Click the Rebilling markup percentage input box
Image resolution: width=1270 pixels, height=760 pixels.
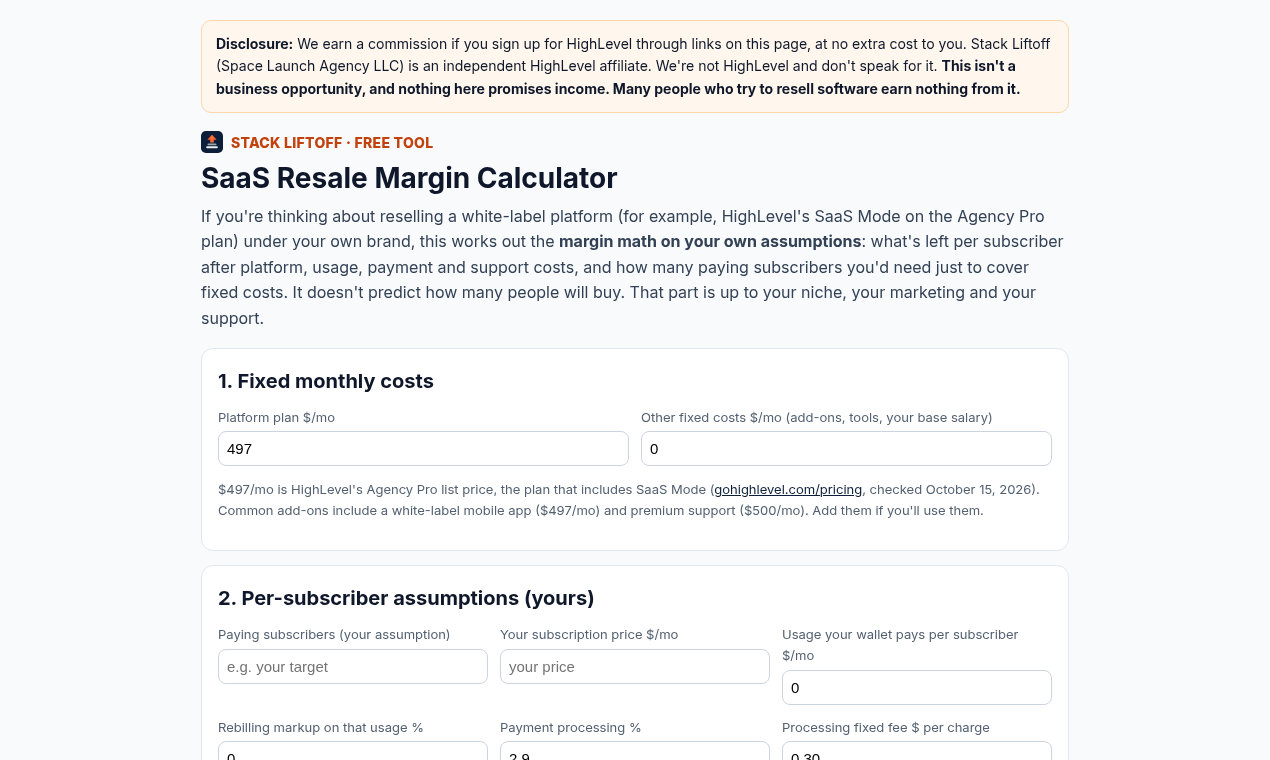tap(353, 751)
